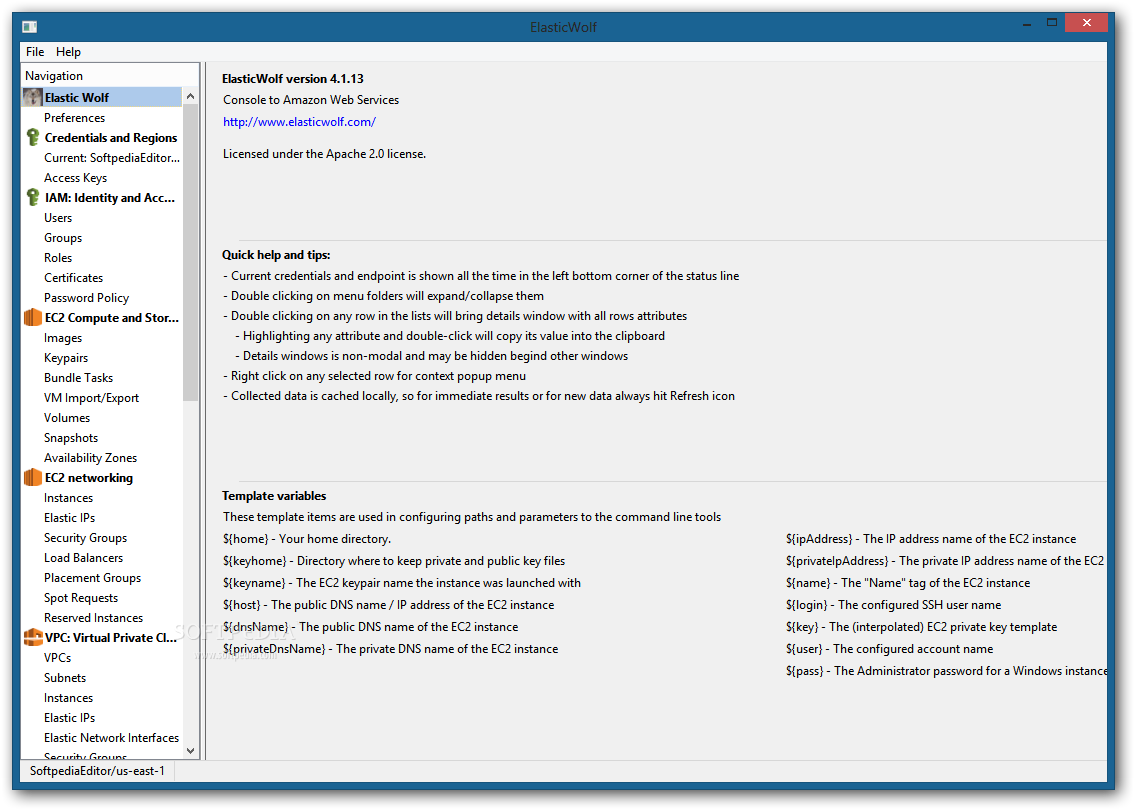Viewport: 1135px width, 810px height.
Task: Open the File menu
Action: (x=35, y=51)
